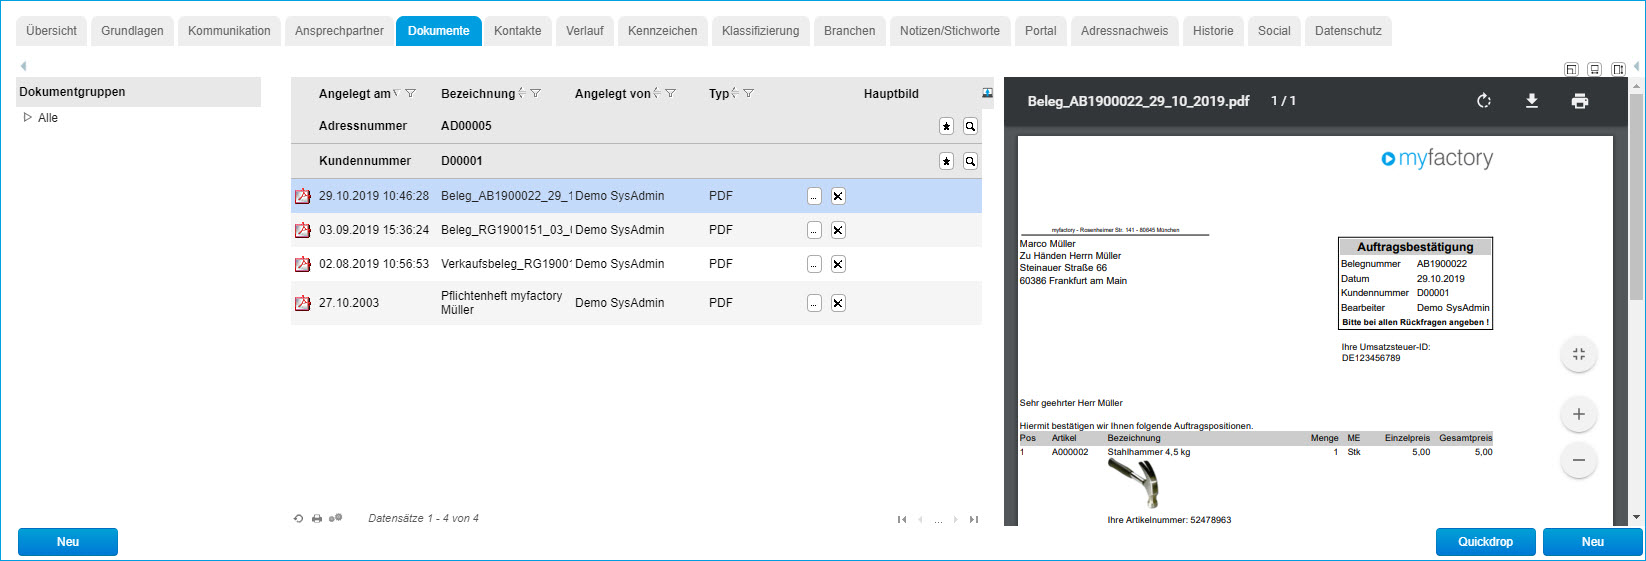This screenshot has height=561, width=1646.
Task: Open filter for the Typ column
Action: click(x=748, y=94)
